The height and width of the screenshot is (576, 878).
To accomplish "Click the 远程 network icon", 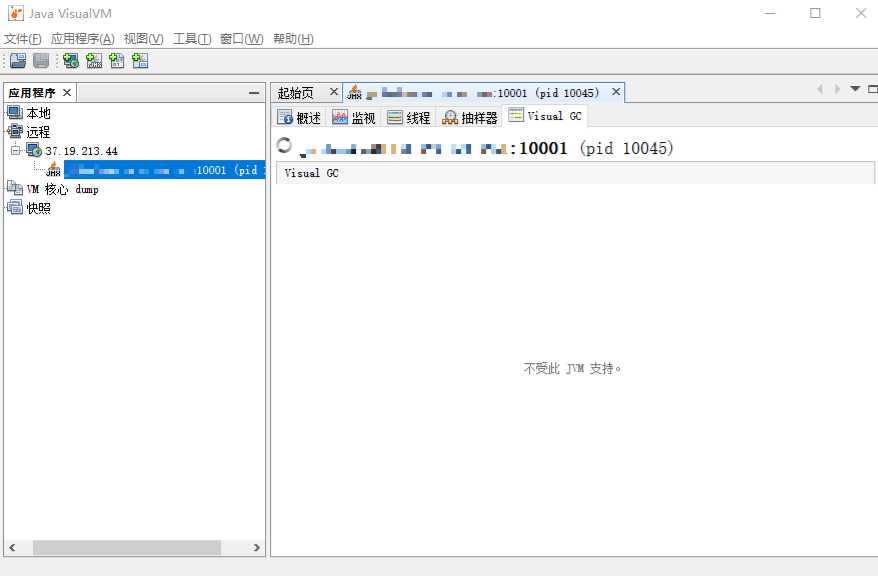I will pyautogui.click(x=15, y=132).
